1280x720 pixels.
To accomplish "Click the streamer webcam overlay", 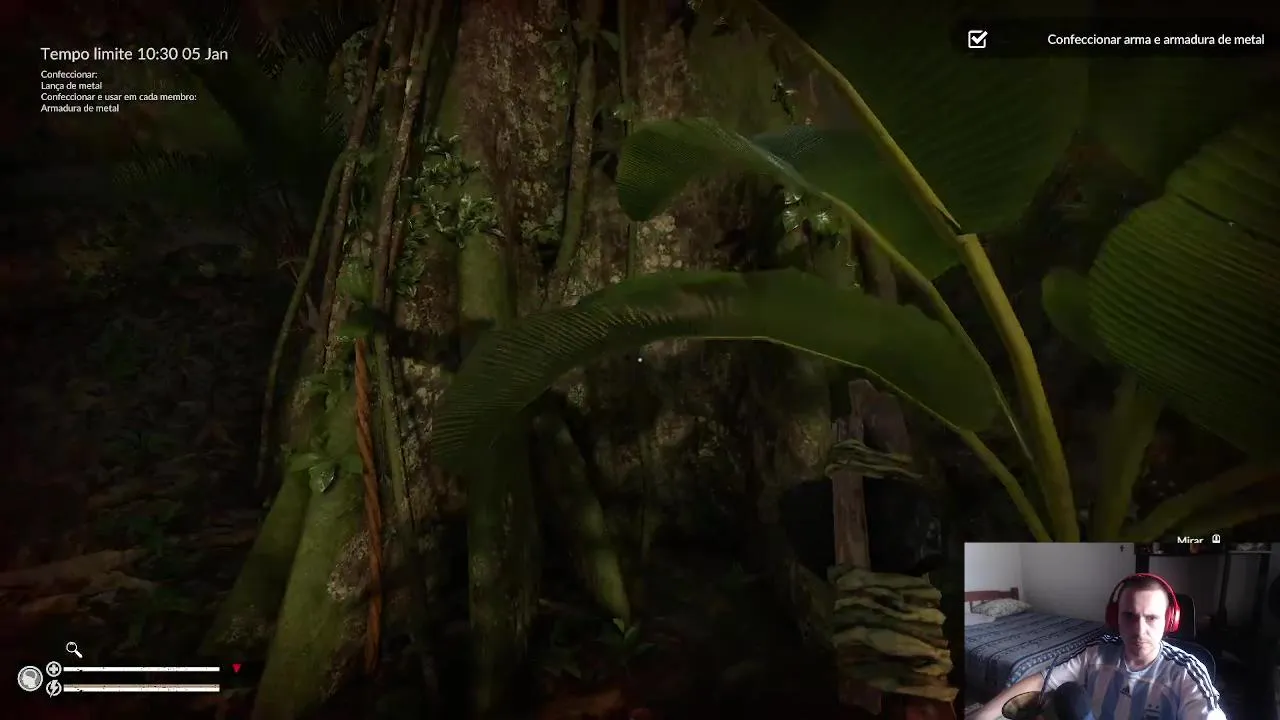I will pos(1121,631).
